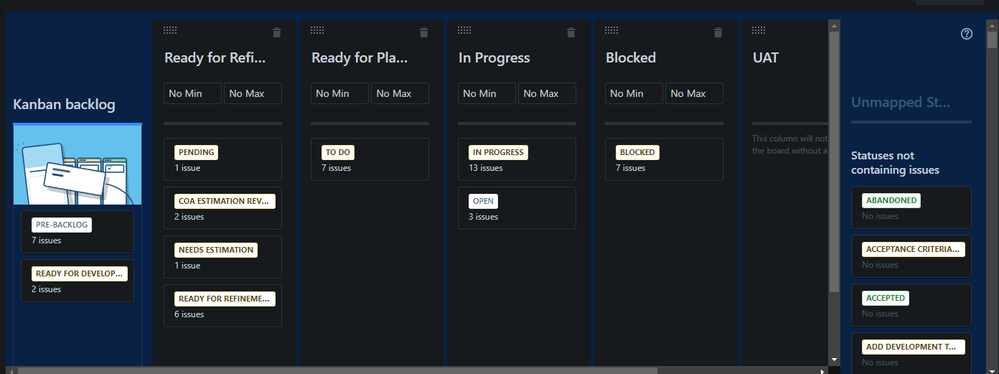
Task: Click No Min field in Ready for Planning column
Action: click(340, 93)
